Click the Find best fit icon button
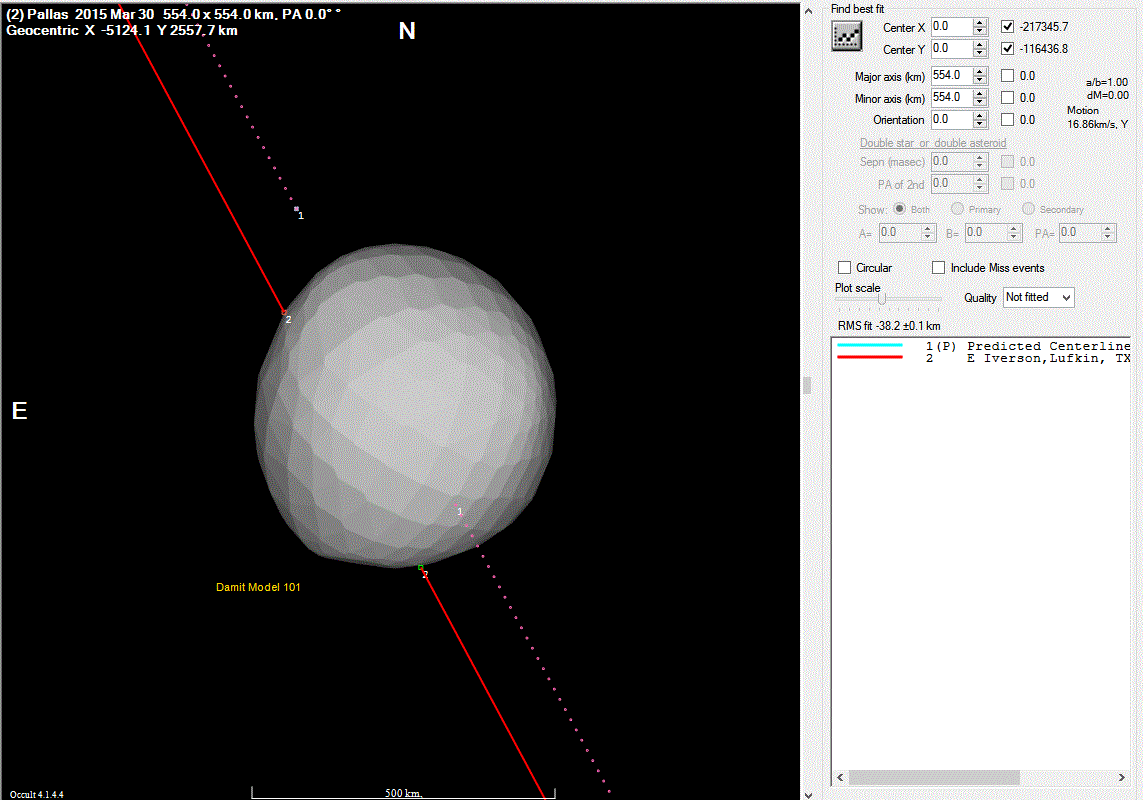1143x800 pixels. (847, 36)
